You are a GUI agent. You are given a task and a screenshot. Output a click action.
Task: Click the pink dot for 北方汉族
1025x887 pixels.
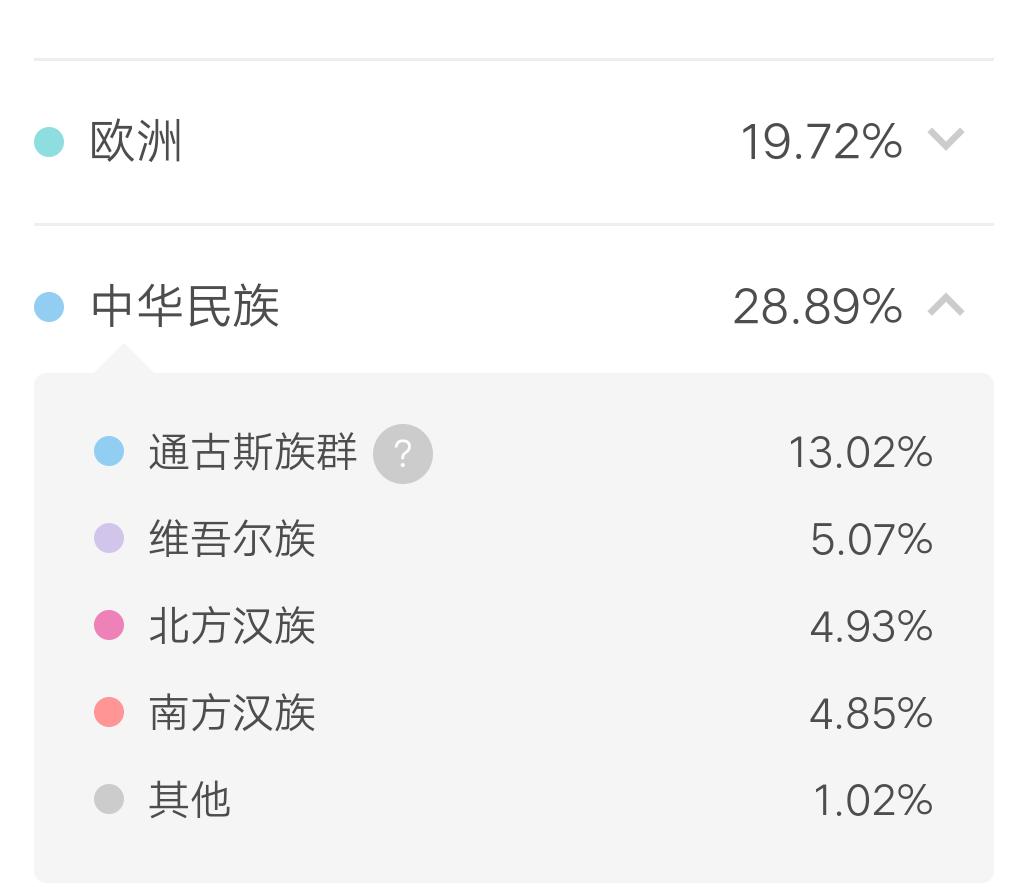click(x=109, y=625)
